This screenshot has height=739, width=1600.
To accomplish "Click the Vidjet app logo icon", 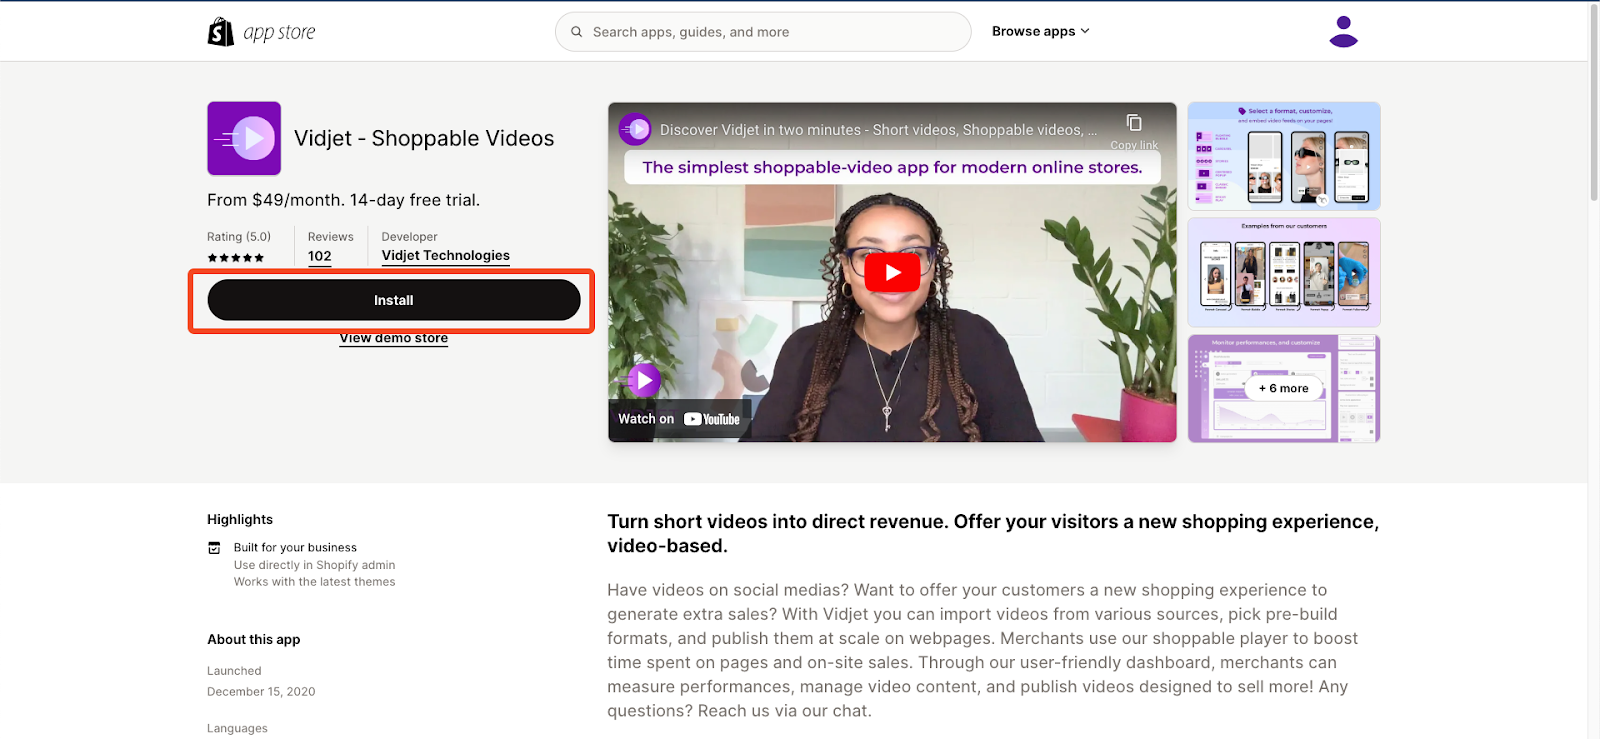I will (x=244, y=138).
